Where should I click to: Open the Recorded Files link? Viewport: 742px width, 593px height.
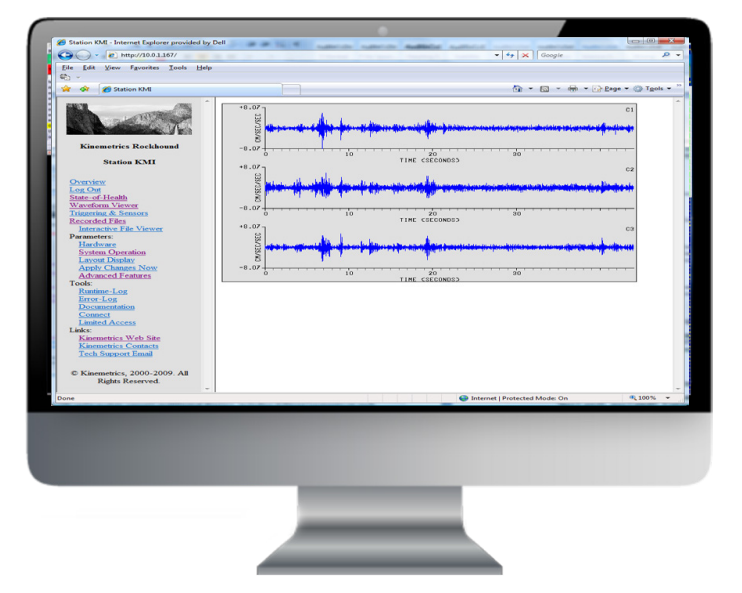[x=97, y=221]
